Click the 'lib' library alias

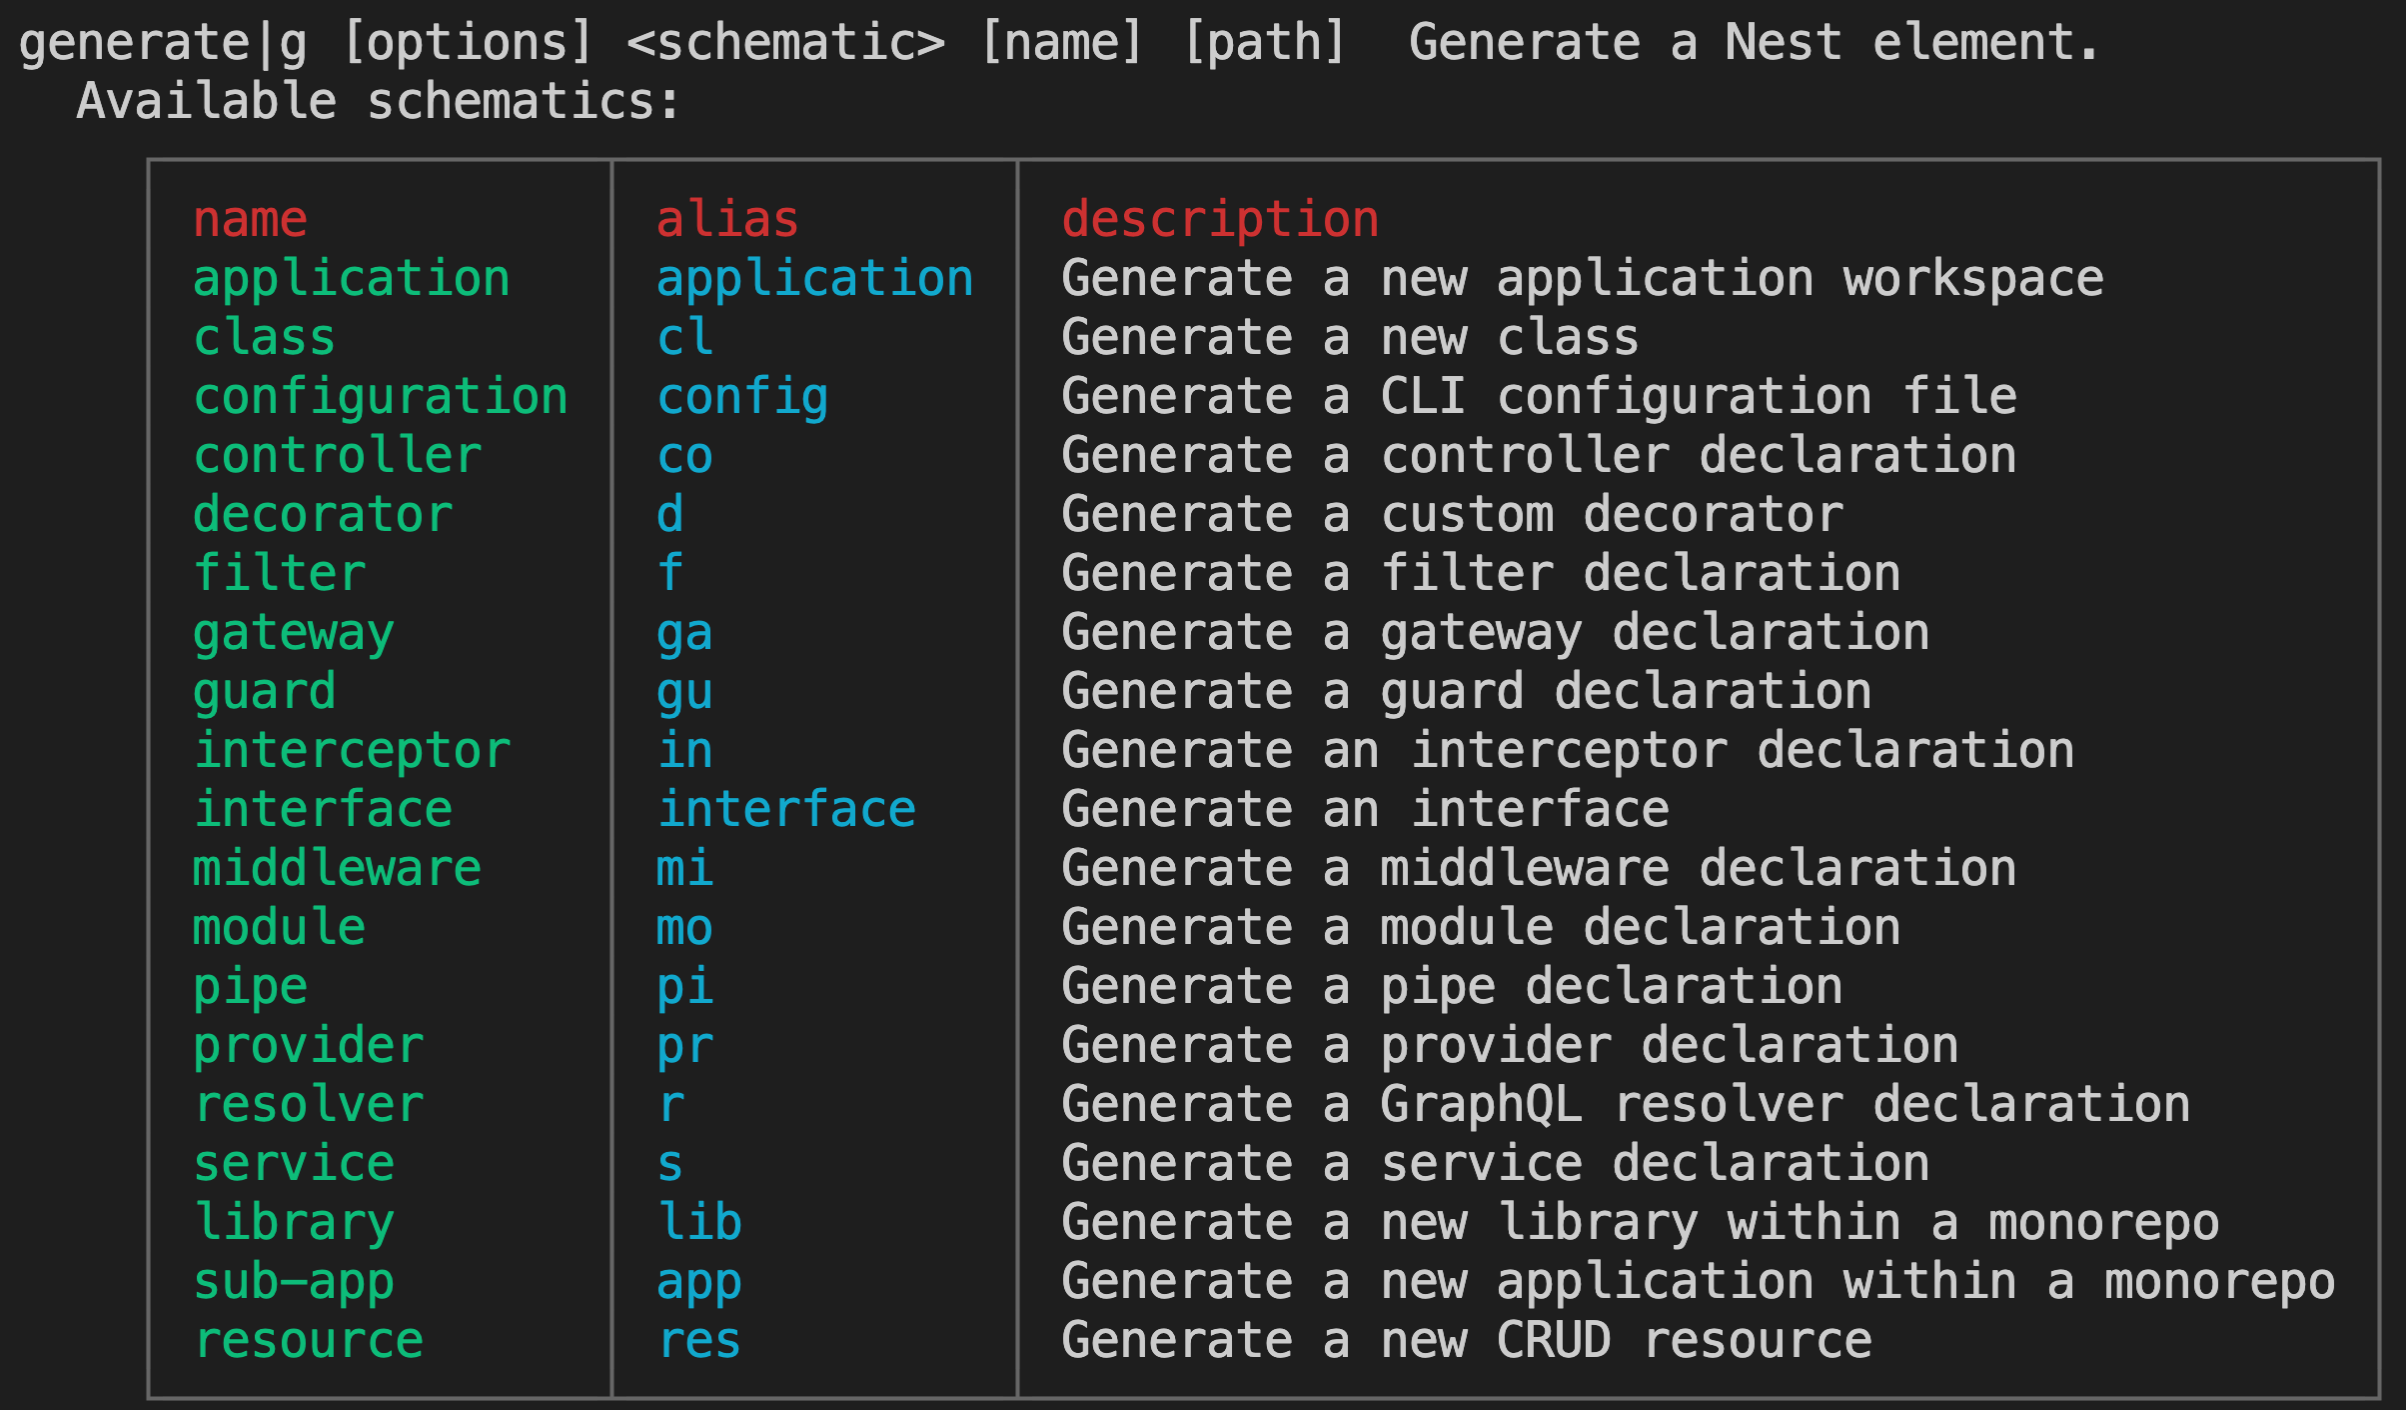(x=699, y=1222)
